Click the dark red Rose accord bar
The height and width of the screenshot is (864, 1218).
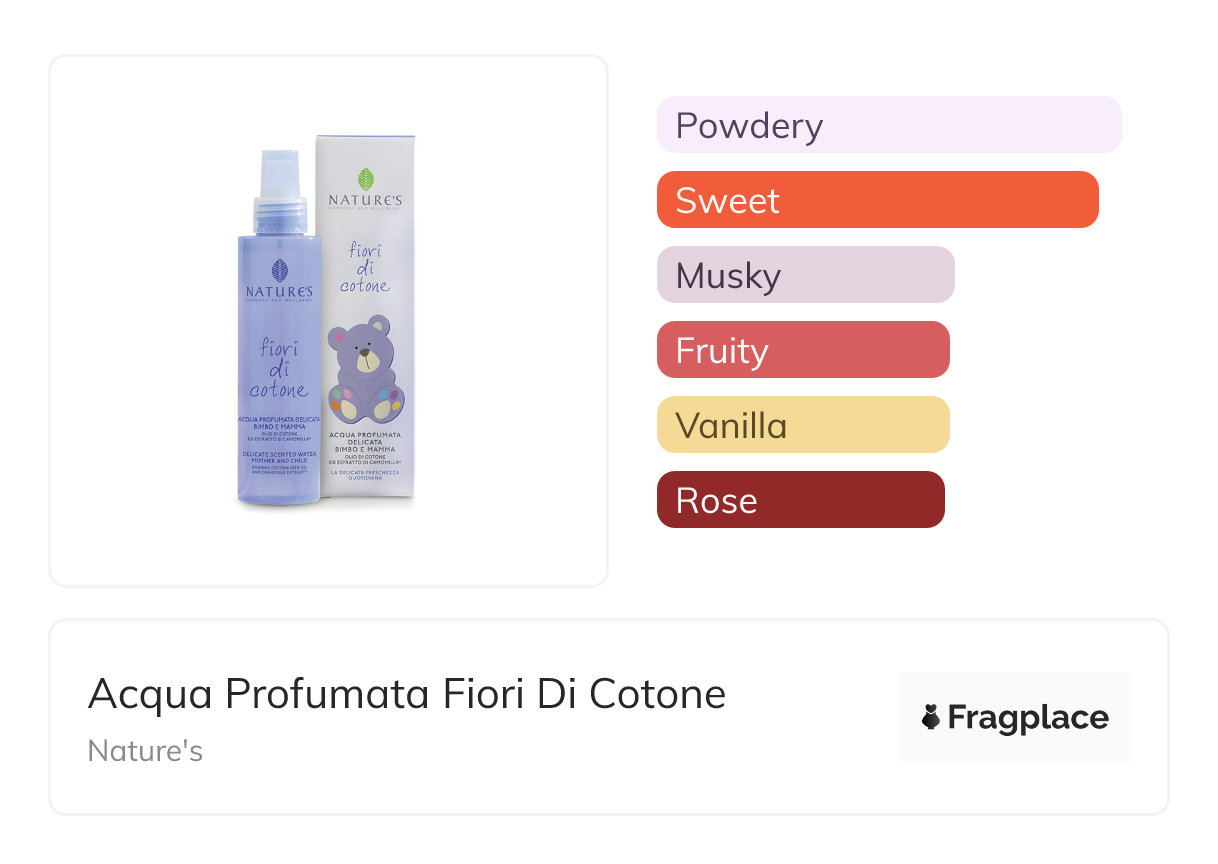800,500
